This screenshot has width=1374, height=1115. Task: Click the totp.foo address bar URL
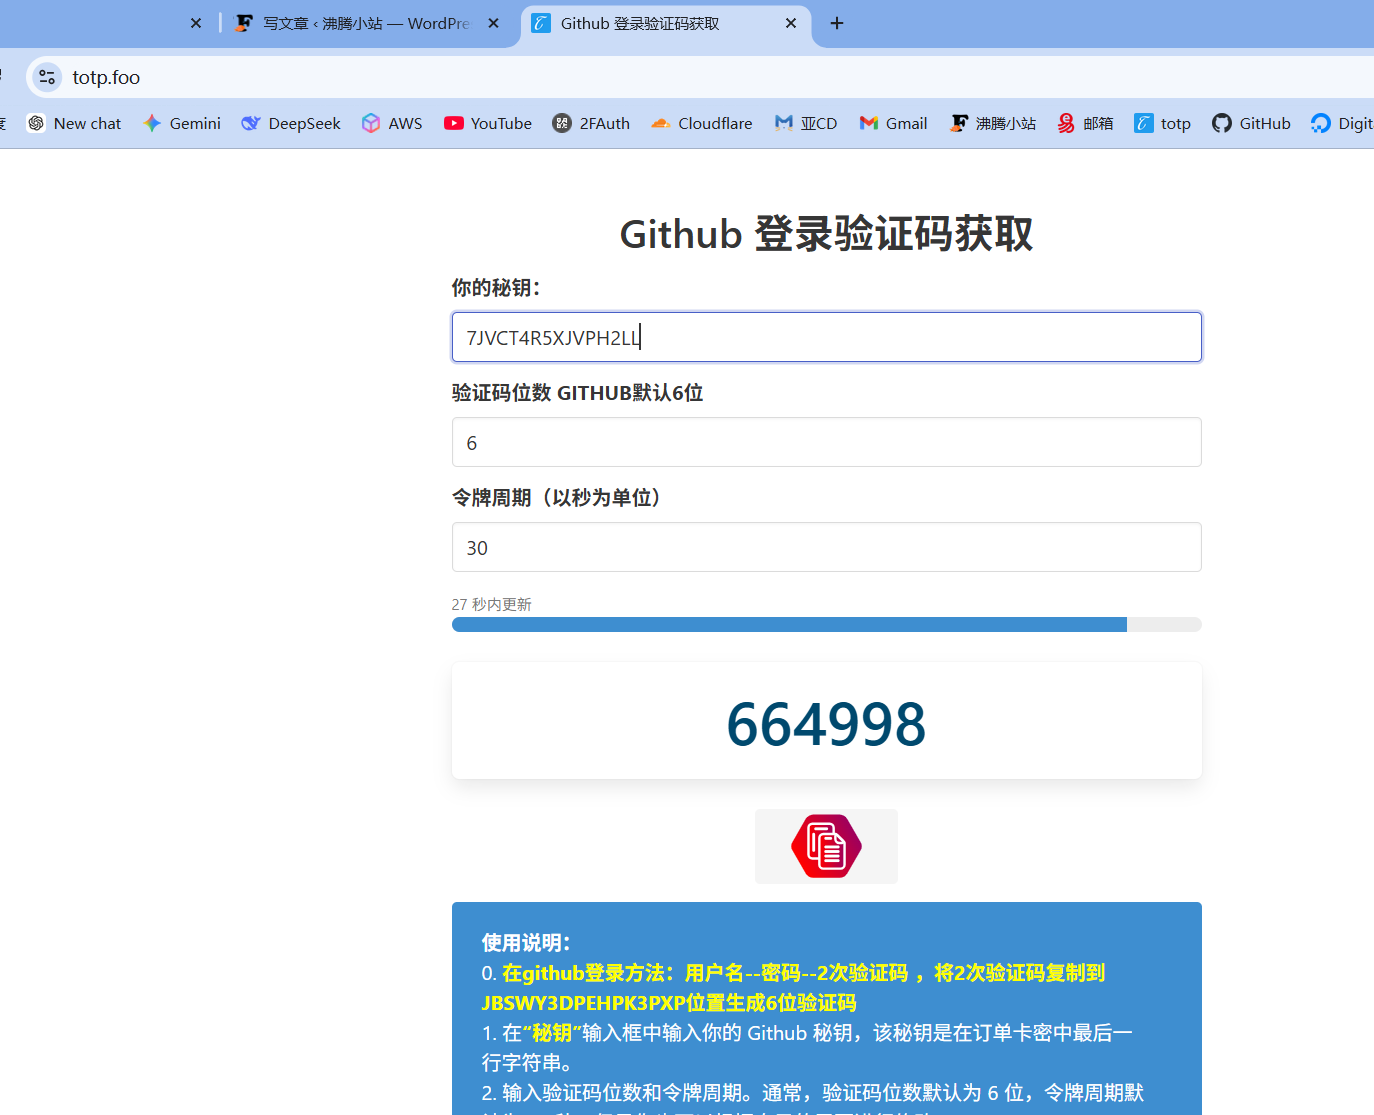tap(106, 77)
